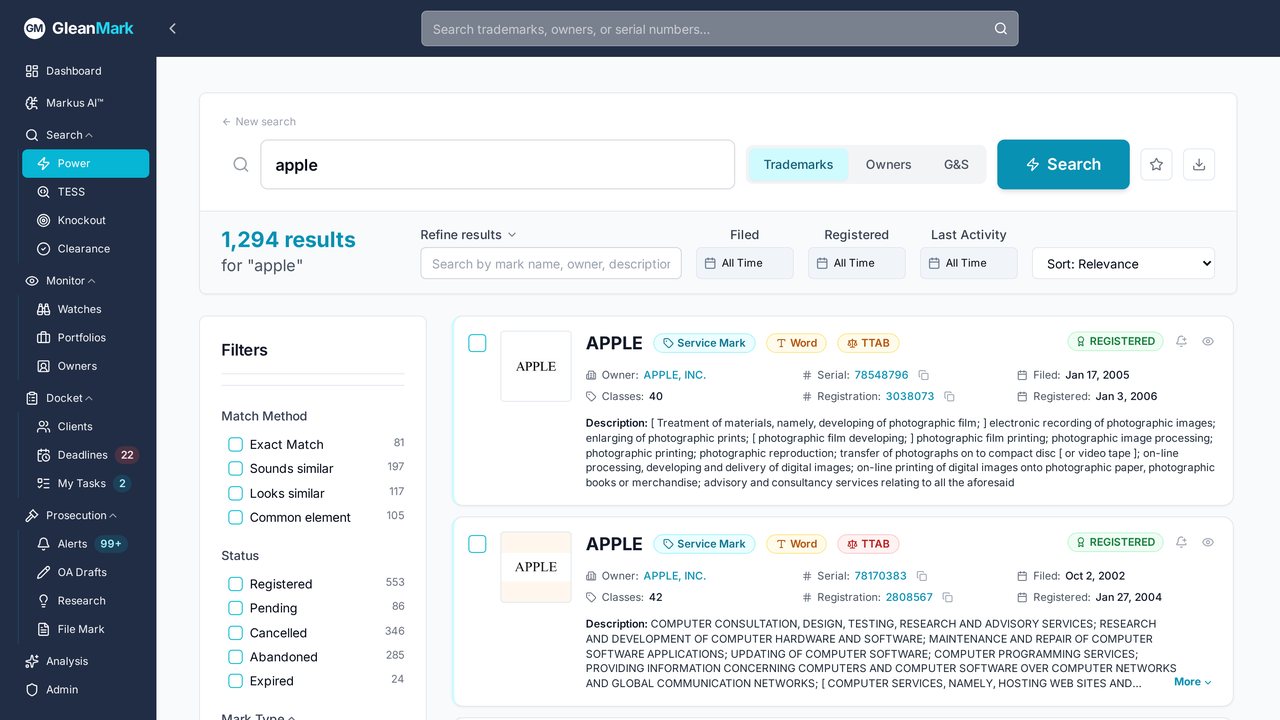
Task: Click into the refine results search field
Action: pyautogui.click(x=551, y=263)
